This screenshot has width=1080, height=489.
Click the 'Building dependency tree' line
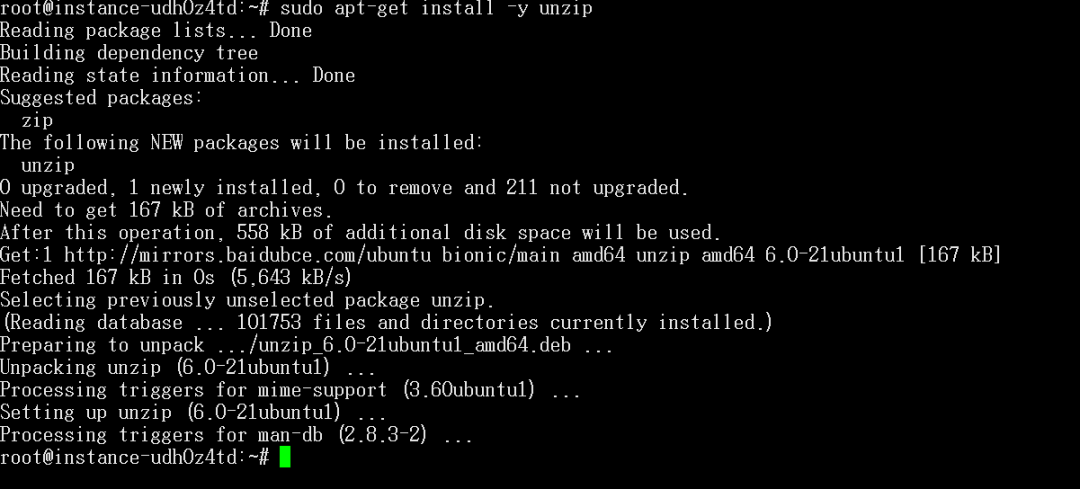[x=129, y=54]
